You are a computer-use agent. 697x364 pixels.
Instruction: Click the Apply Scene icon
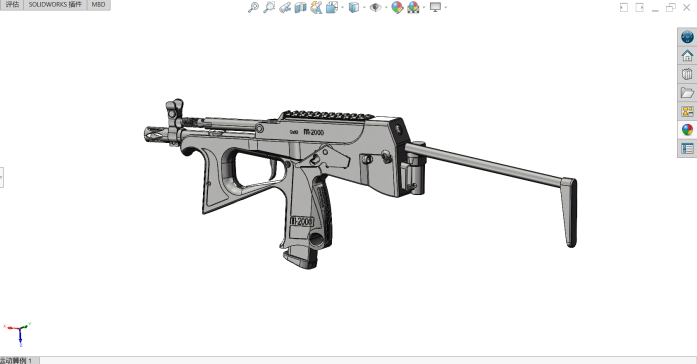[413, 7]
